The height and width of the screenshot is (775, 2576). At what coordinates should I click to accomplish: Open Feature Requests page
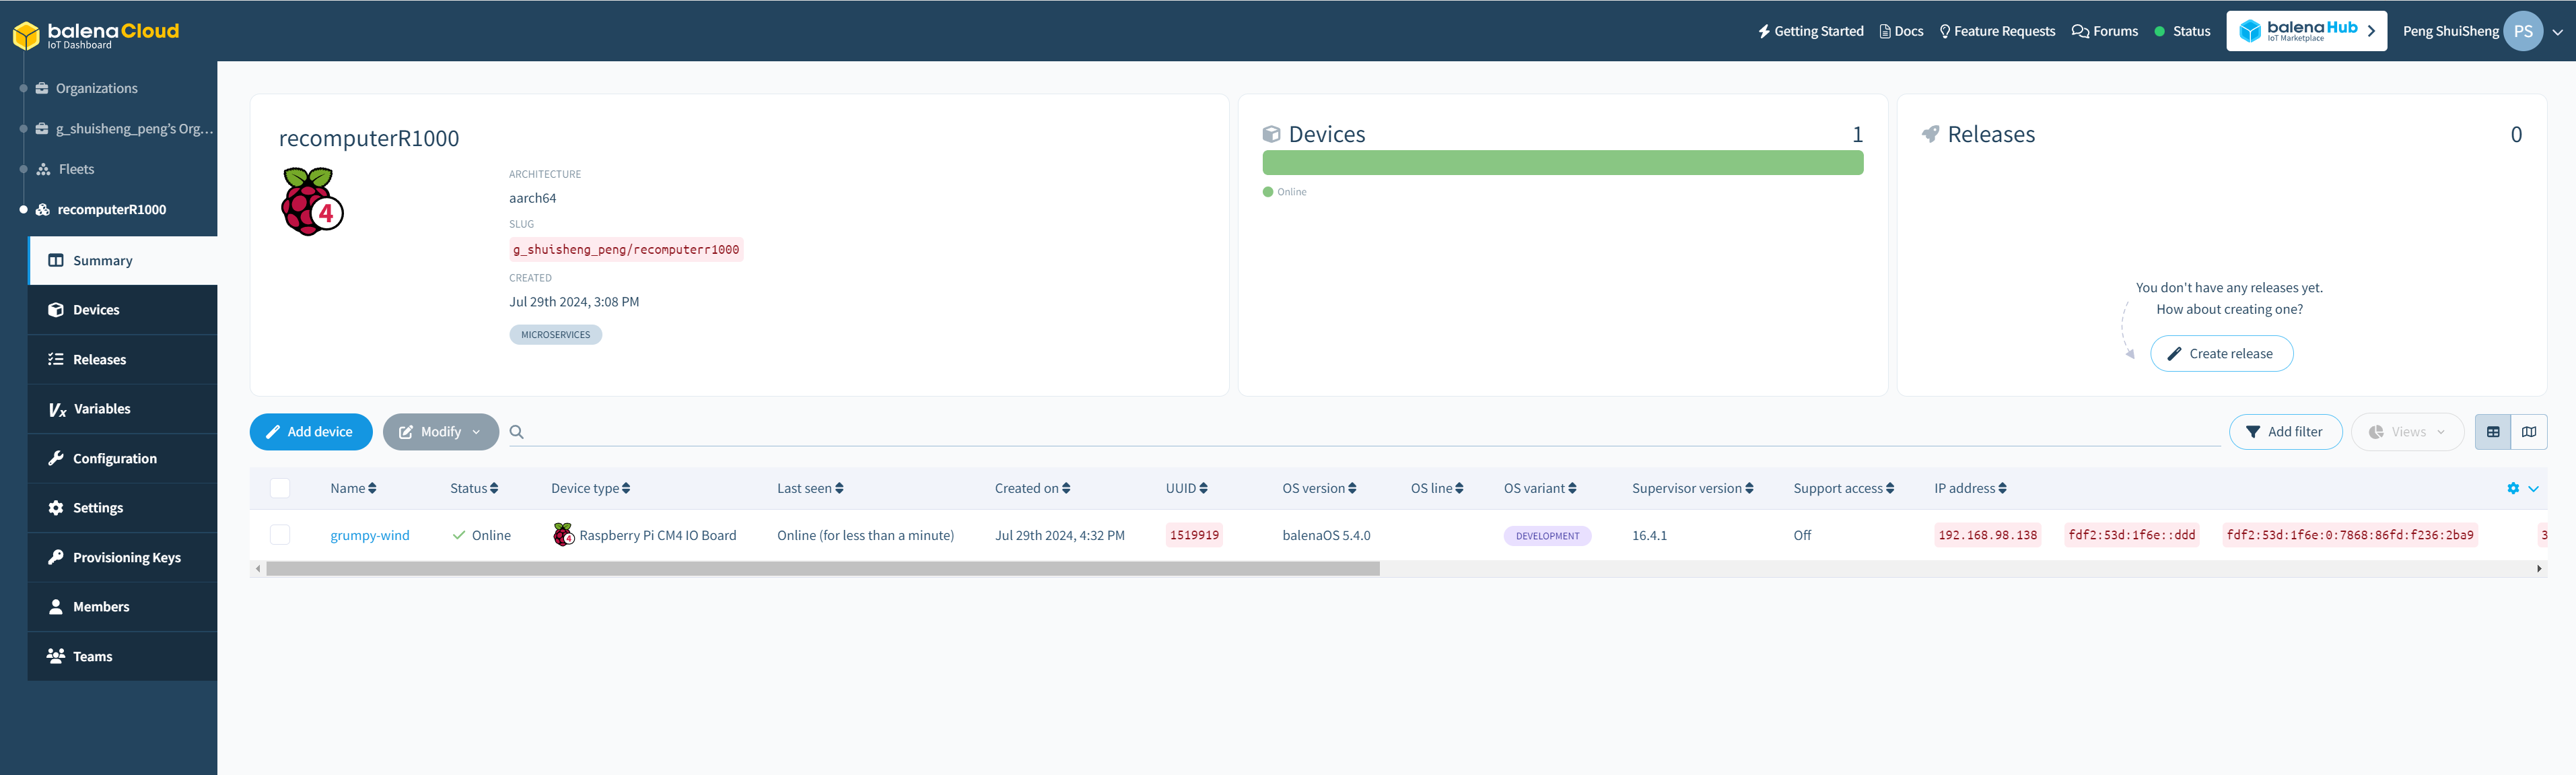[1997, 31]
